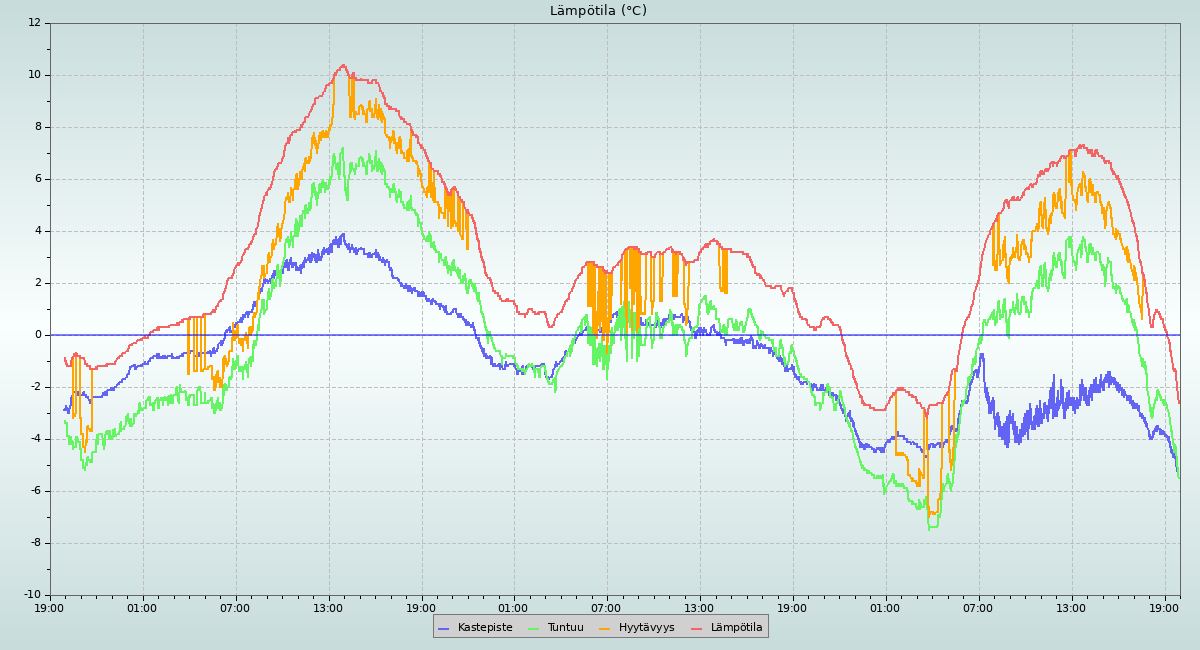Click the blue Kastepiste legend line marker
Image resolution: width=1200 pixels, height=650 pixels.
pos(444,628)
